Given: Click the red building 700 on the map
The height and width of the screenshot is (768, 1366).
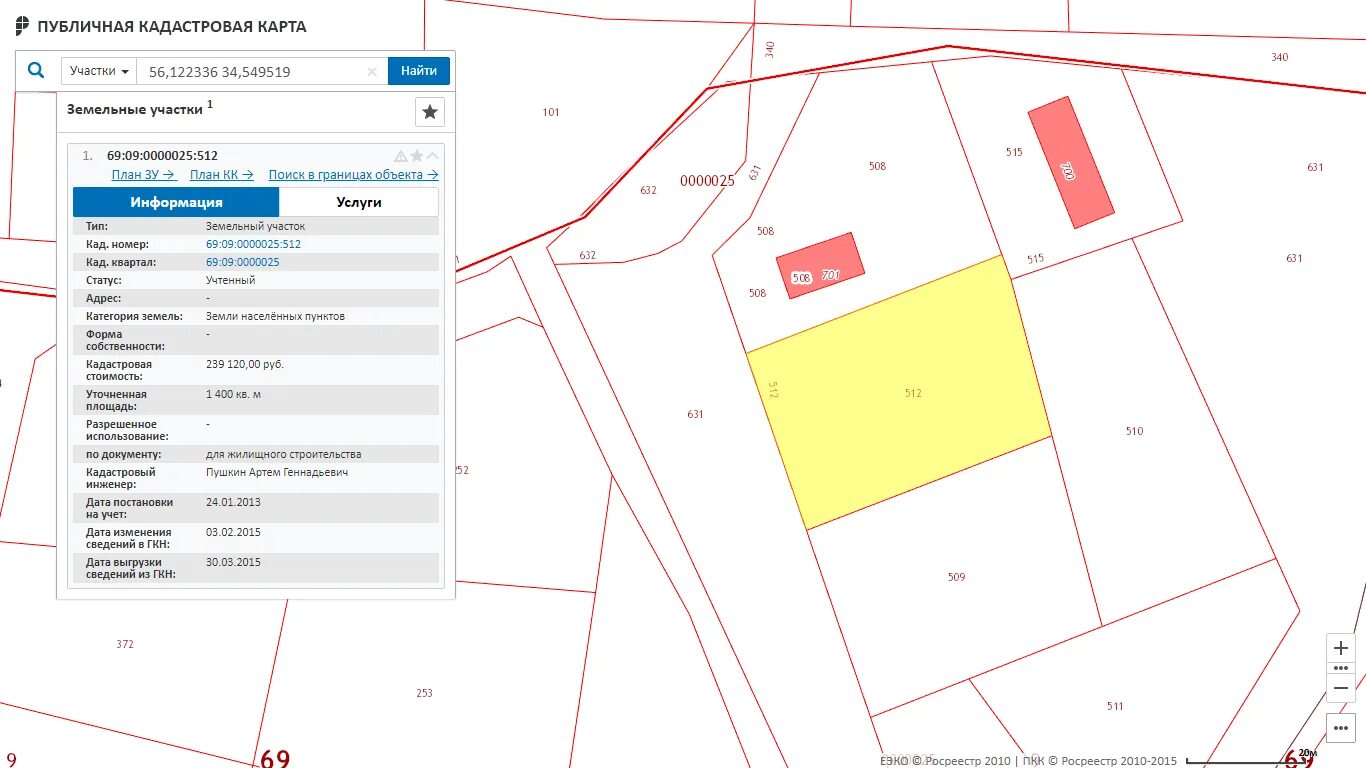Looking at the screenshot, I should pyautogui.click(x=1071, y=162).
